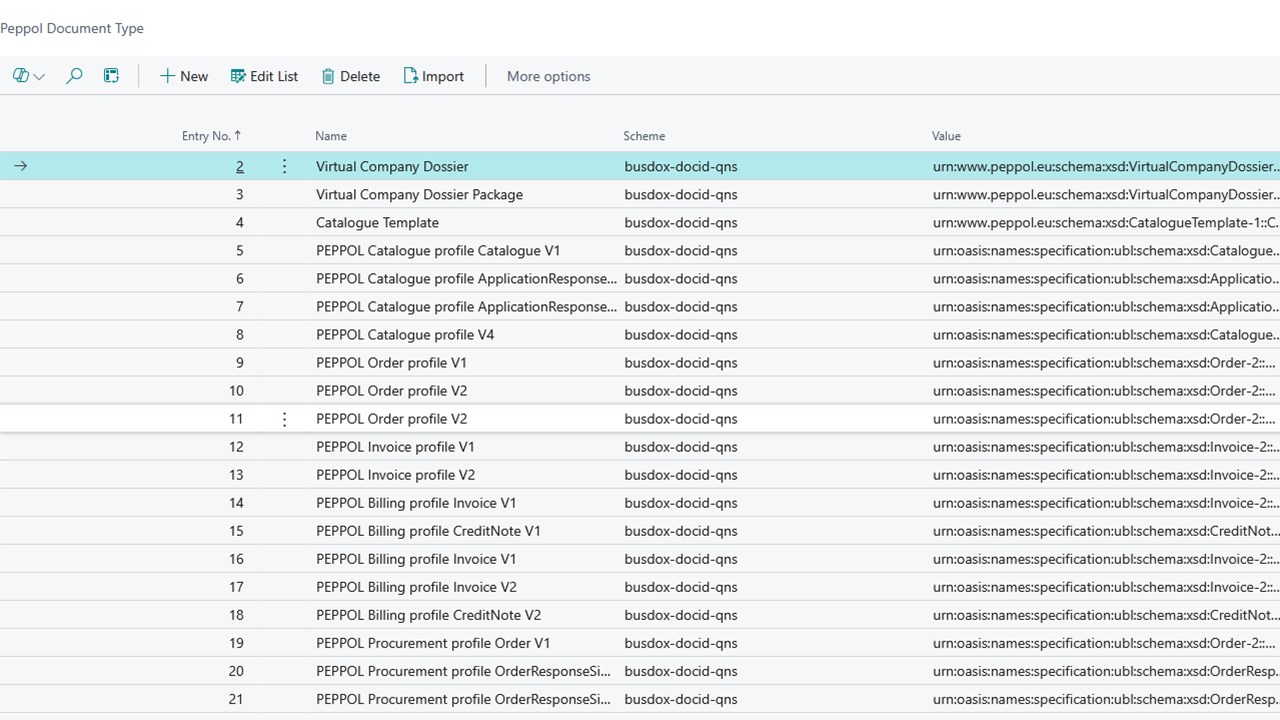Screen dimensions: 1280x720
Task: Create a New document type entry
Action: pyautogui.click(x=184, y=76)
